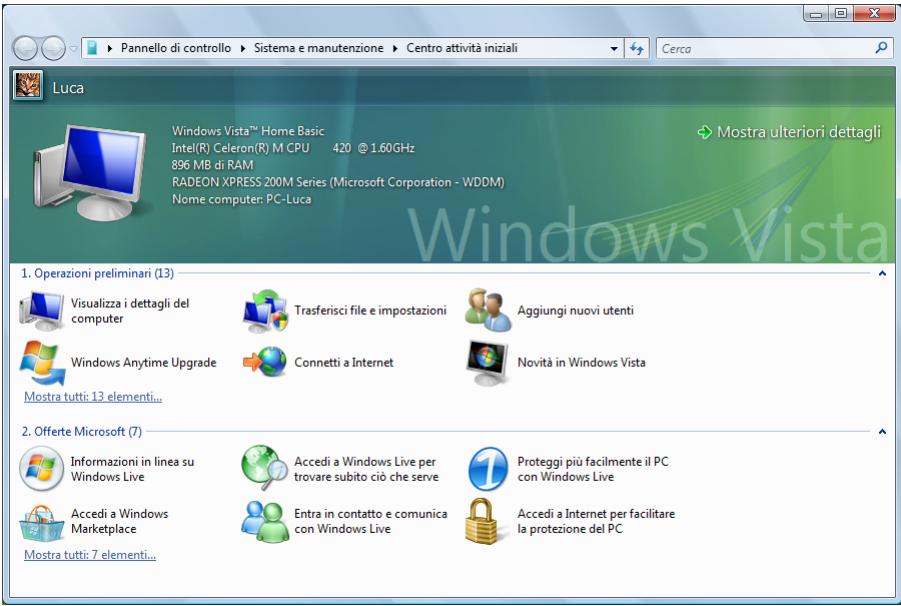Click Proteggi più facilmente il PC label
The width and height of the screenshot is (901, 606).
click(593, 469)
